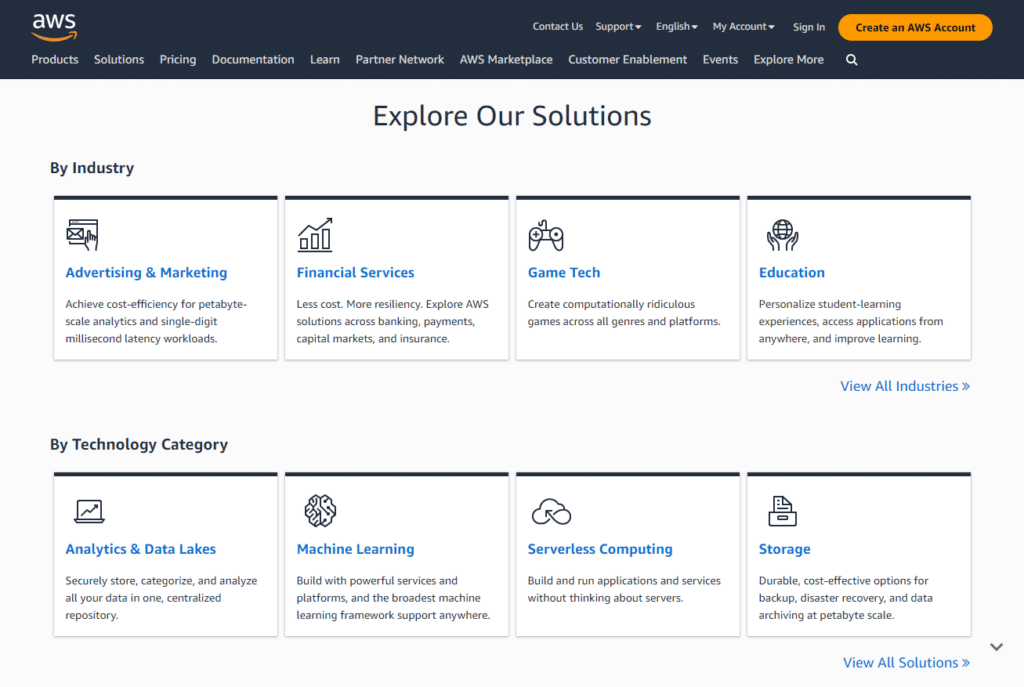The height and width of the screenshot is (687, 1024).
Task: Click the AWS logo
Action: (x=54, y=27)
